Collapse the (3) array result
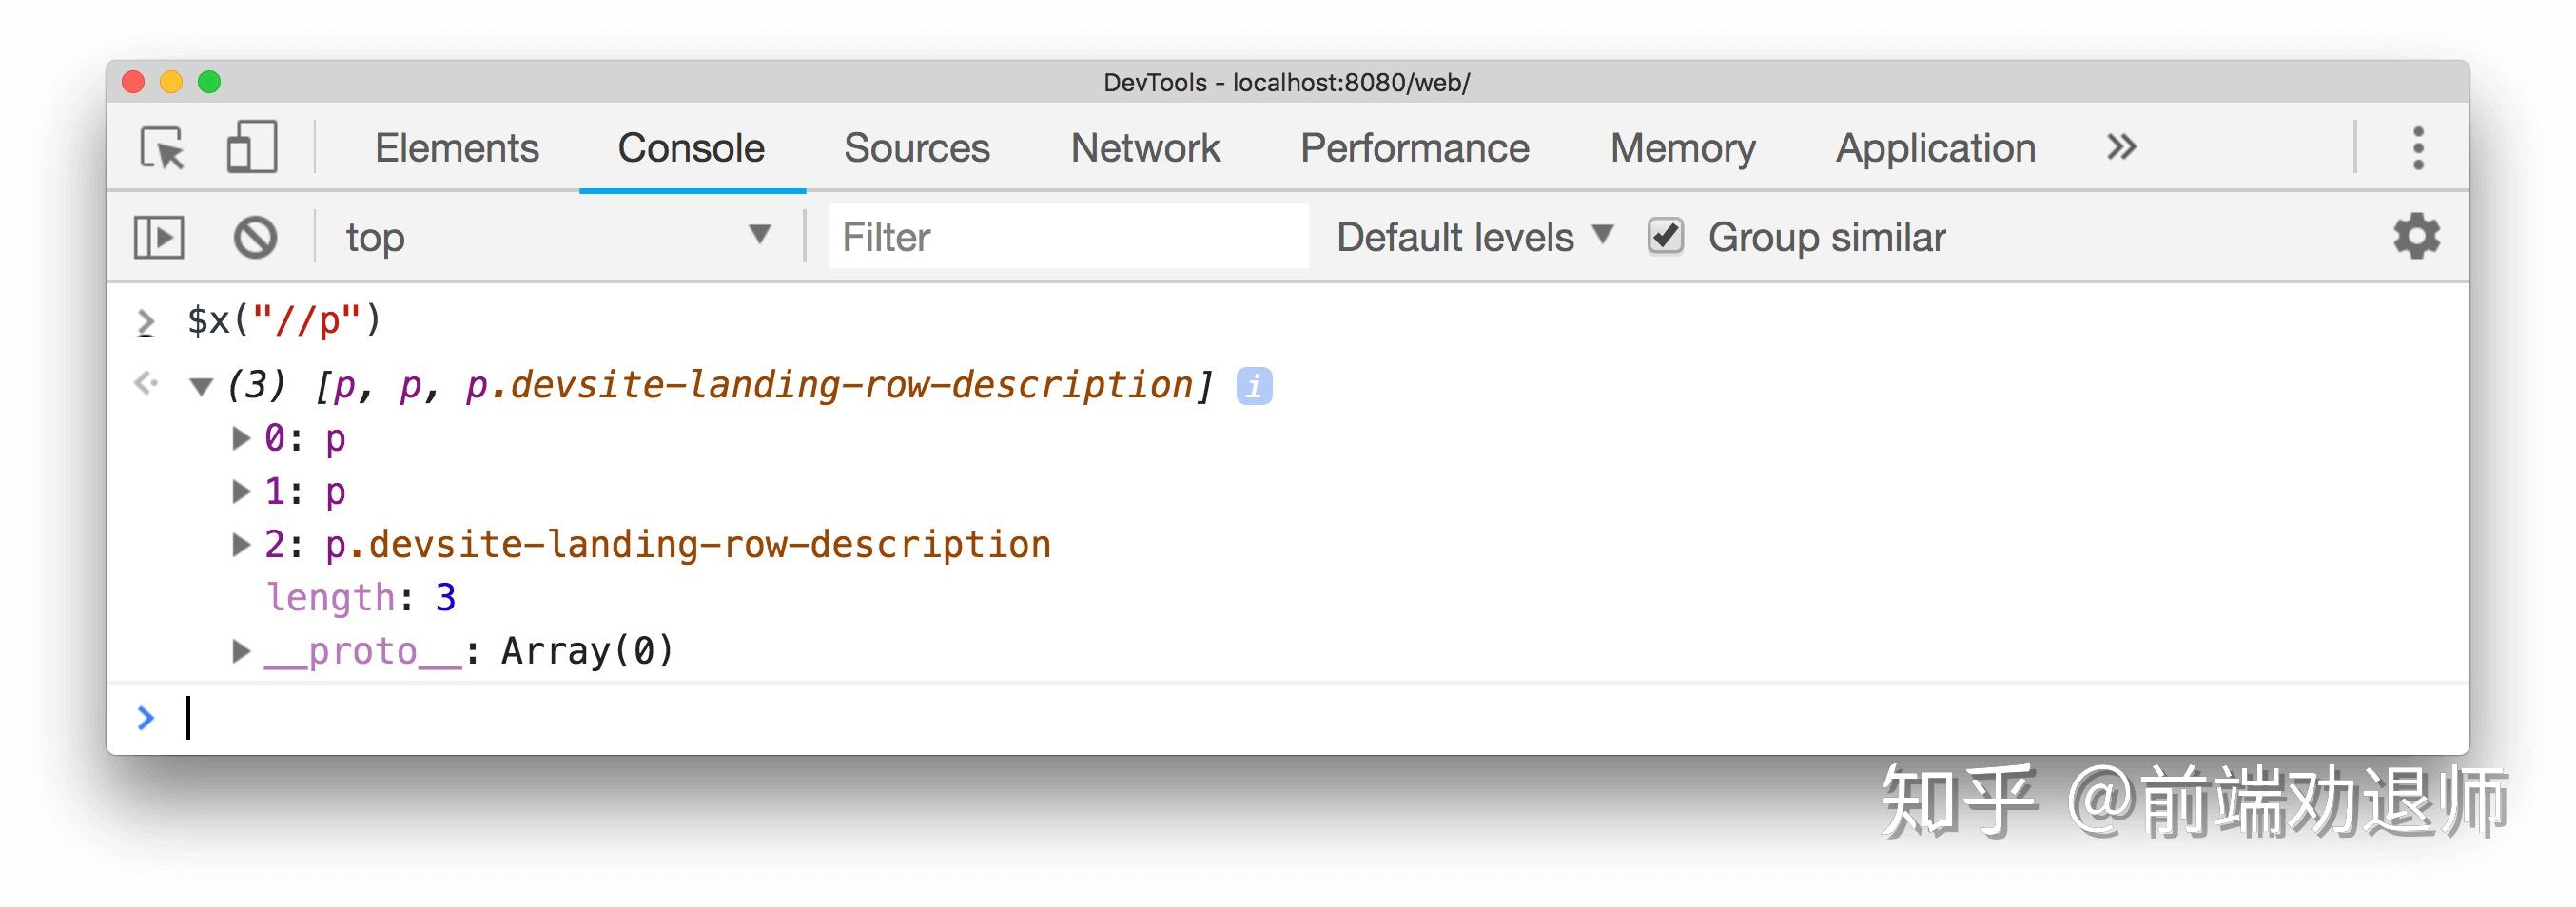This screenshot has width=2576, height=907. point(201,387)
